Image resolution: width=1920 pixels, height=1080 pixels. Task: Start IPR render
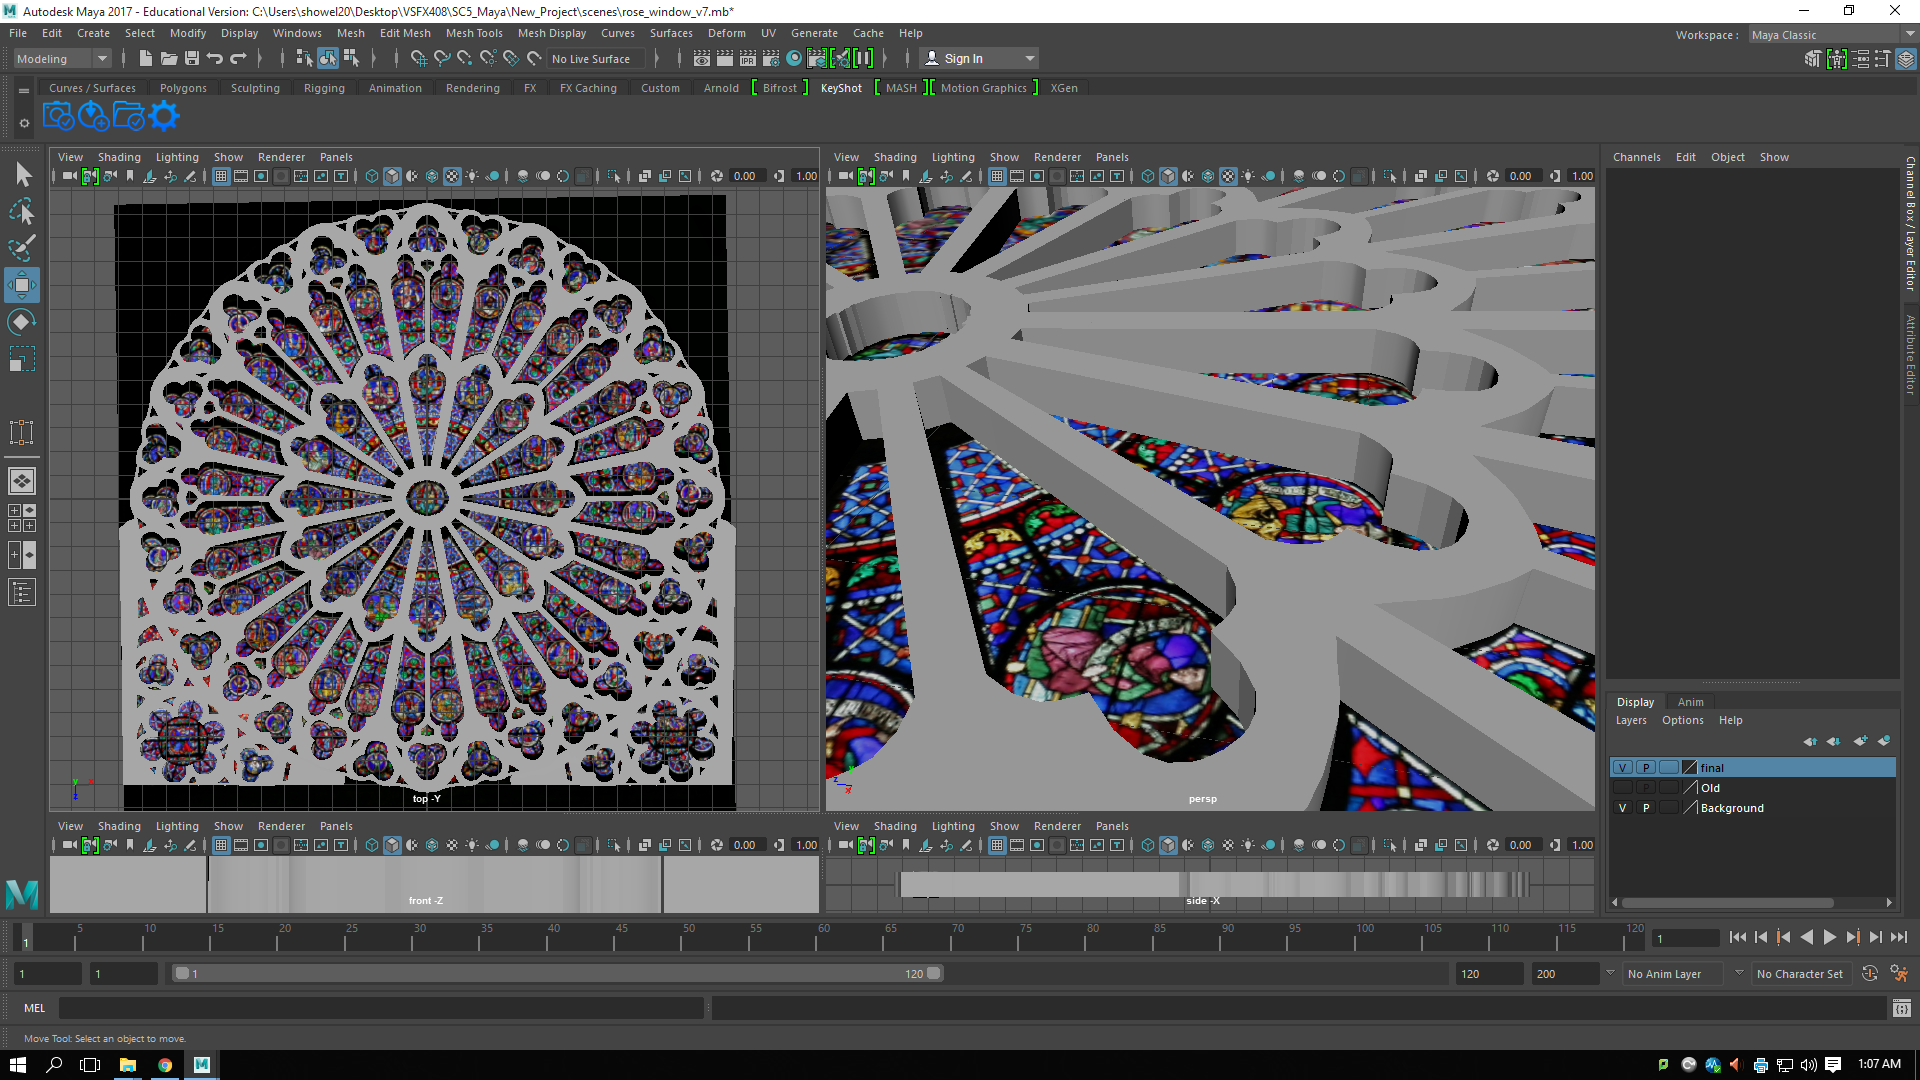[x=748, y=58]
